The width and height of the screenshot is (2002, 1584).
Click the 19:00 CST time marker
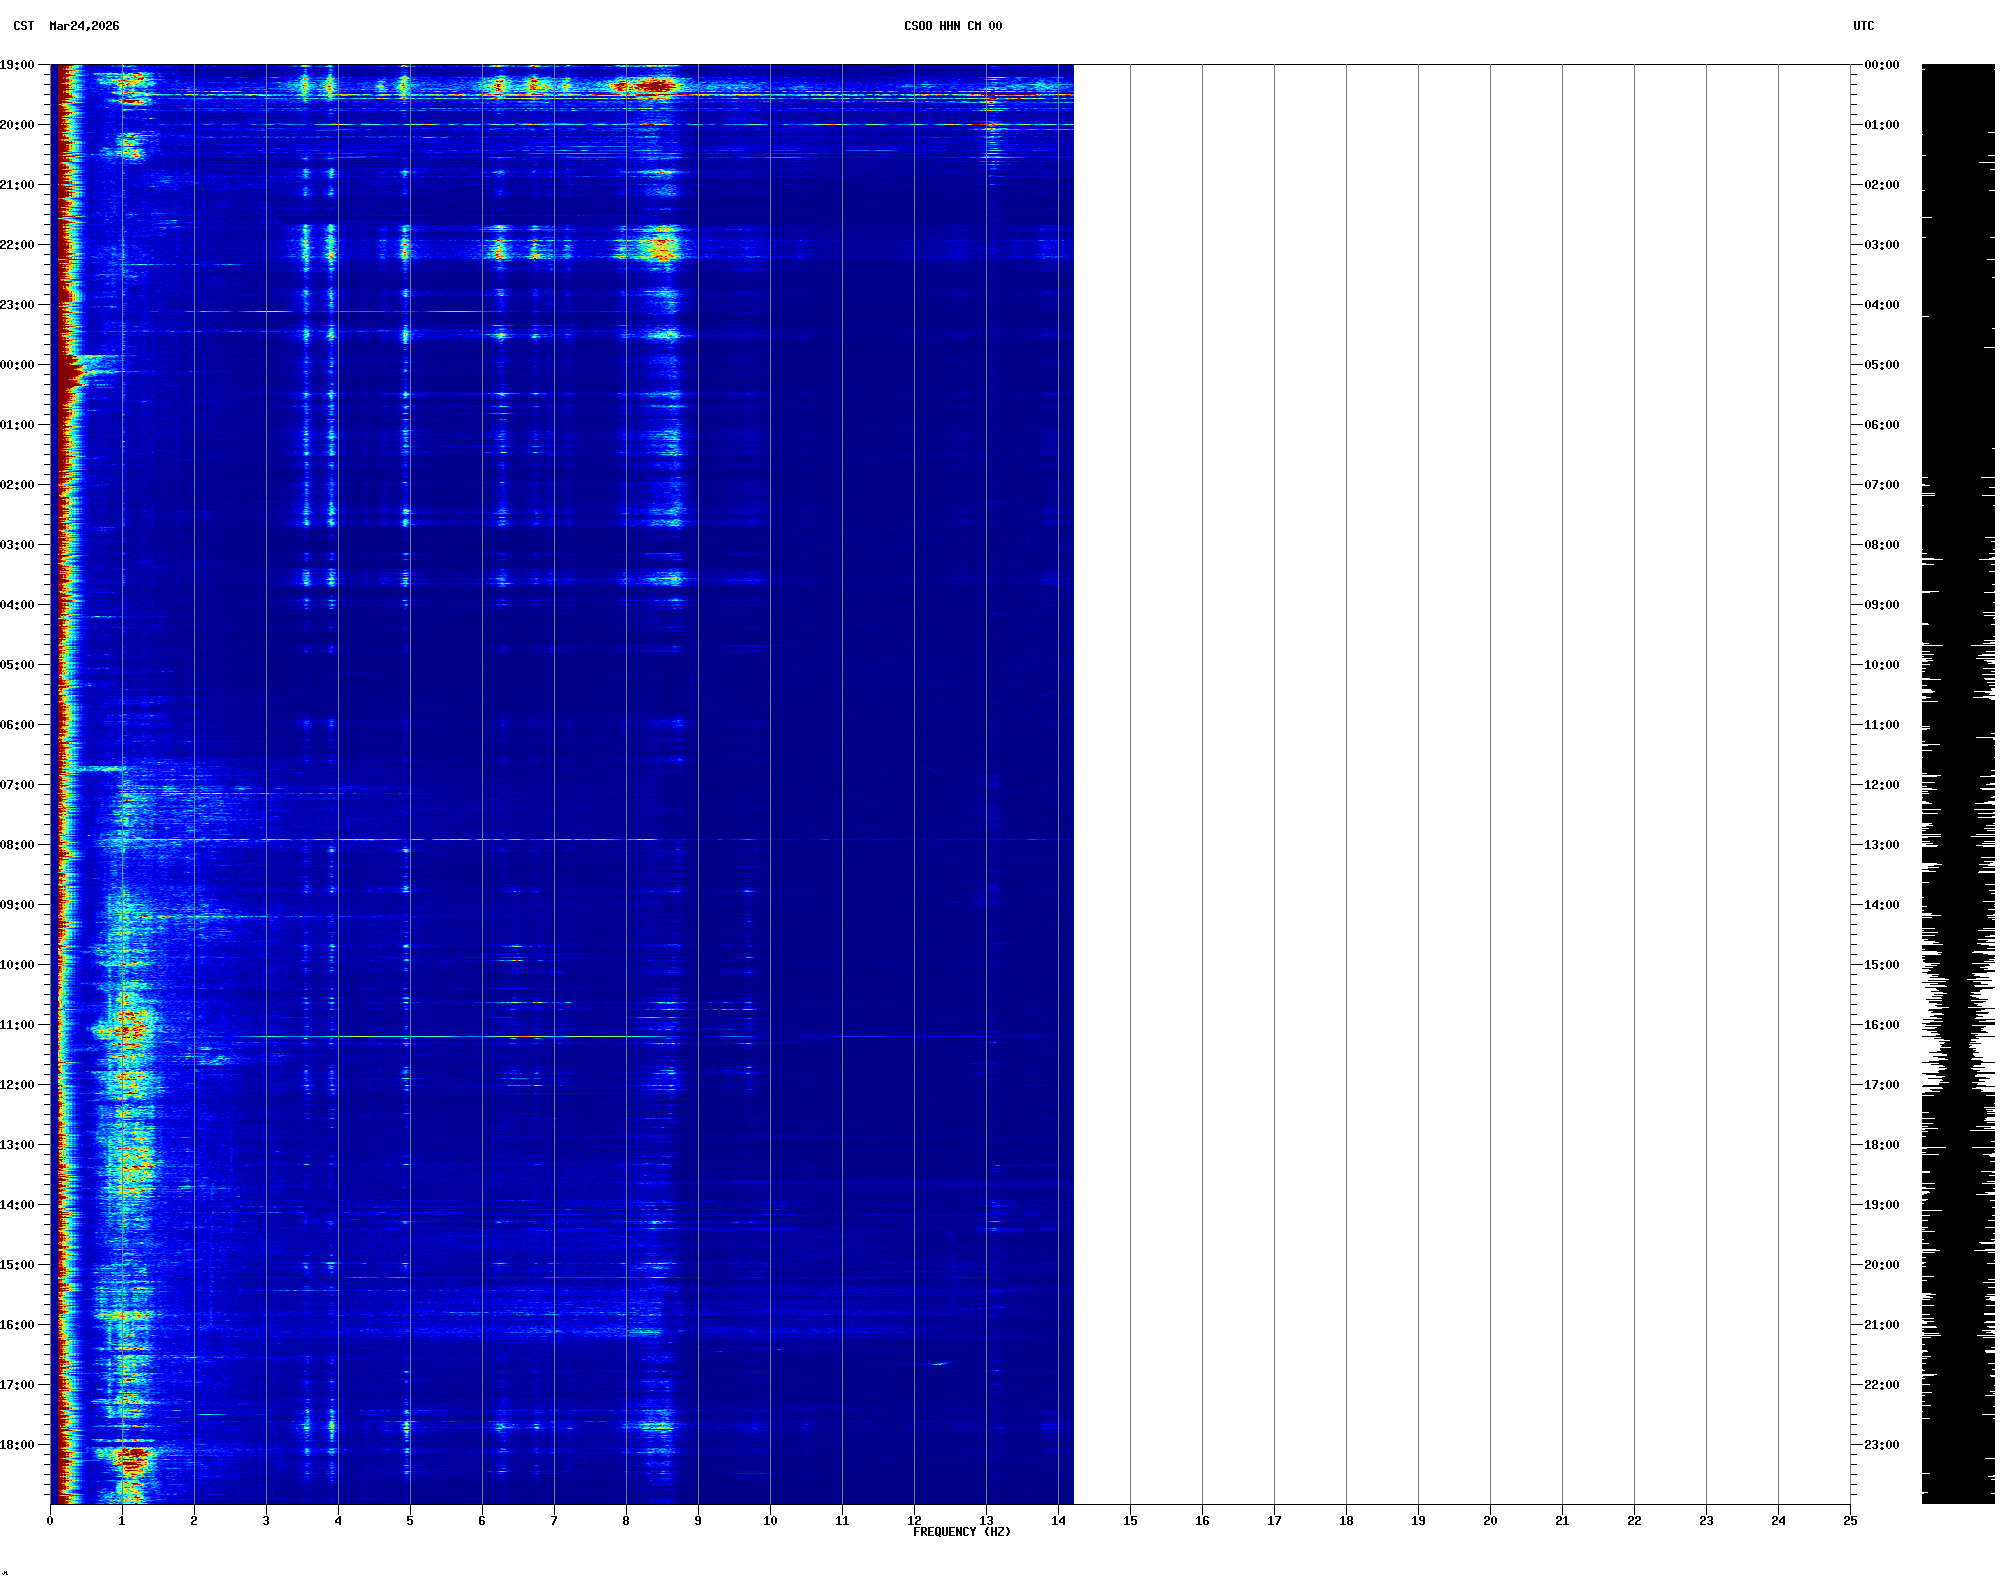(x=18, y=65)
